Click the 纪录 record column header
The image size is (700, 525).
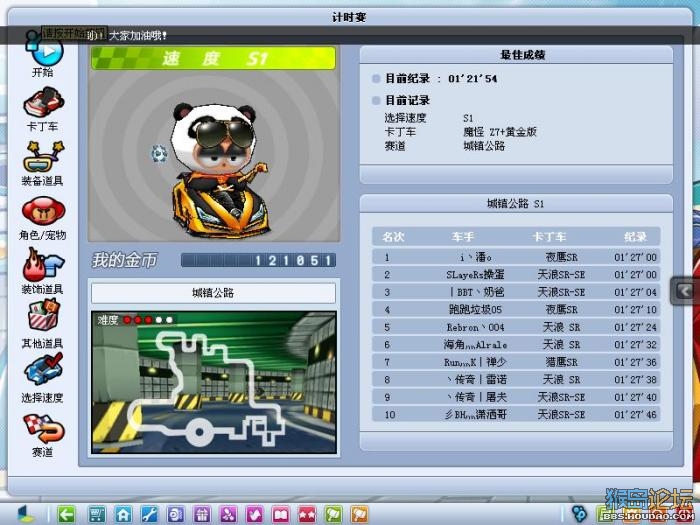(635, 237)
